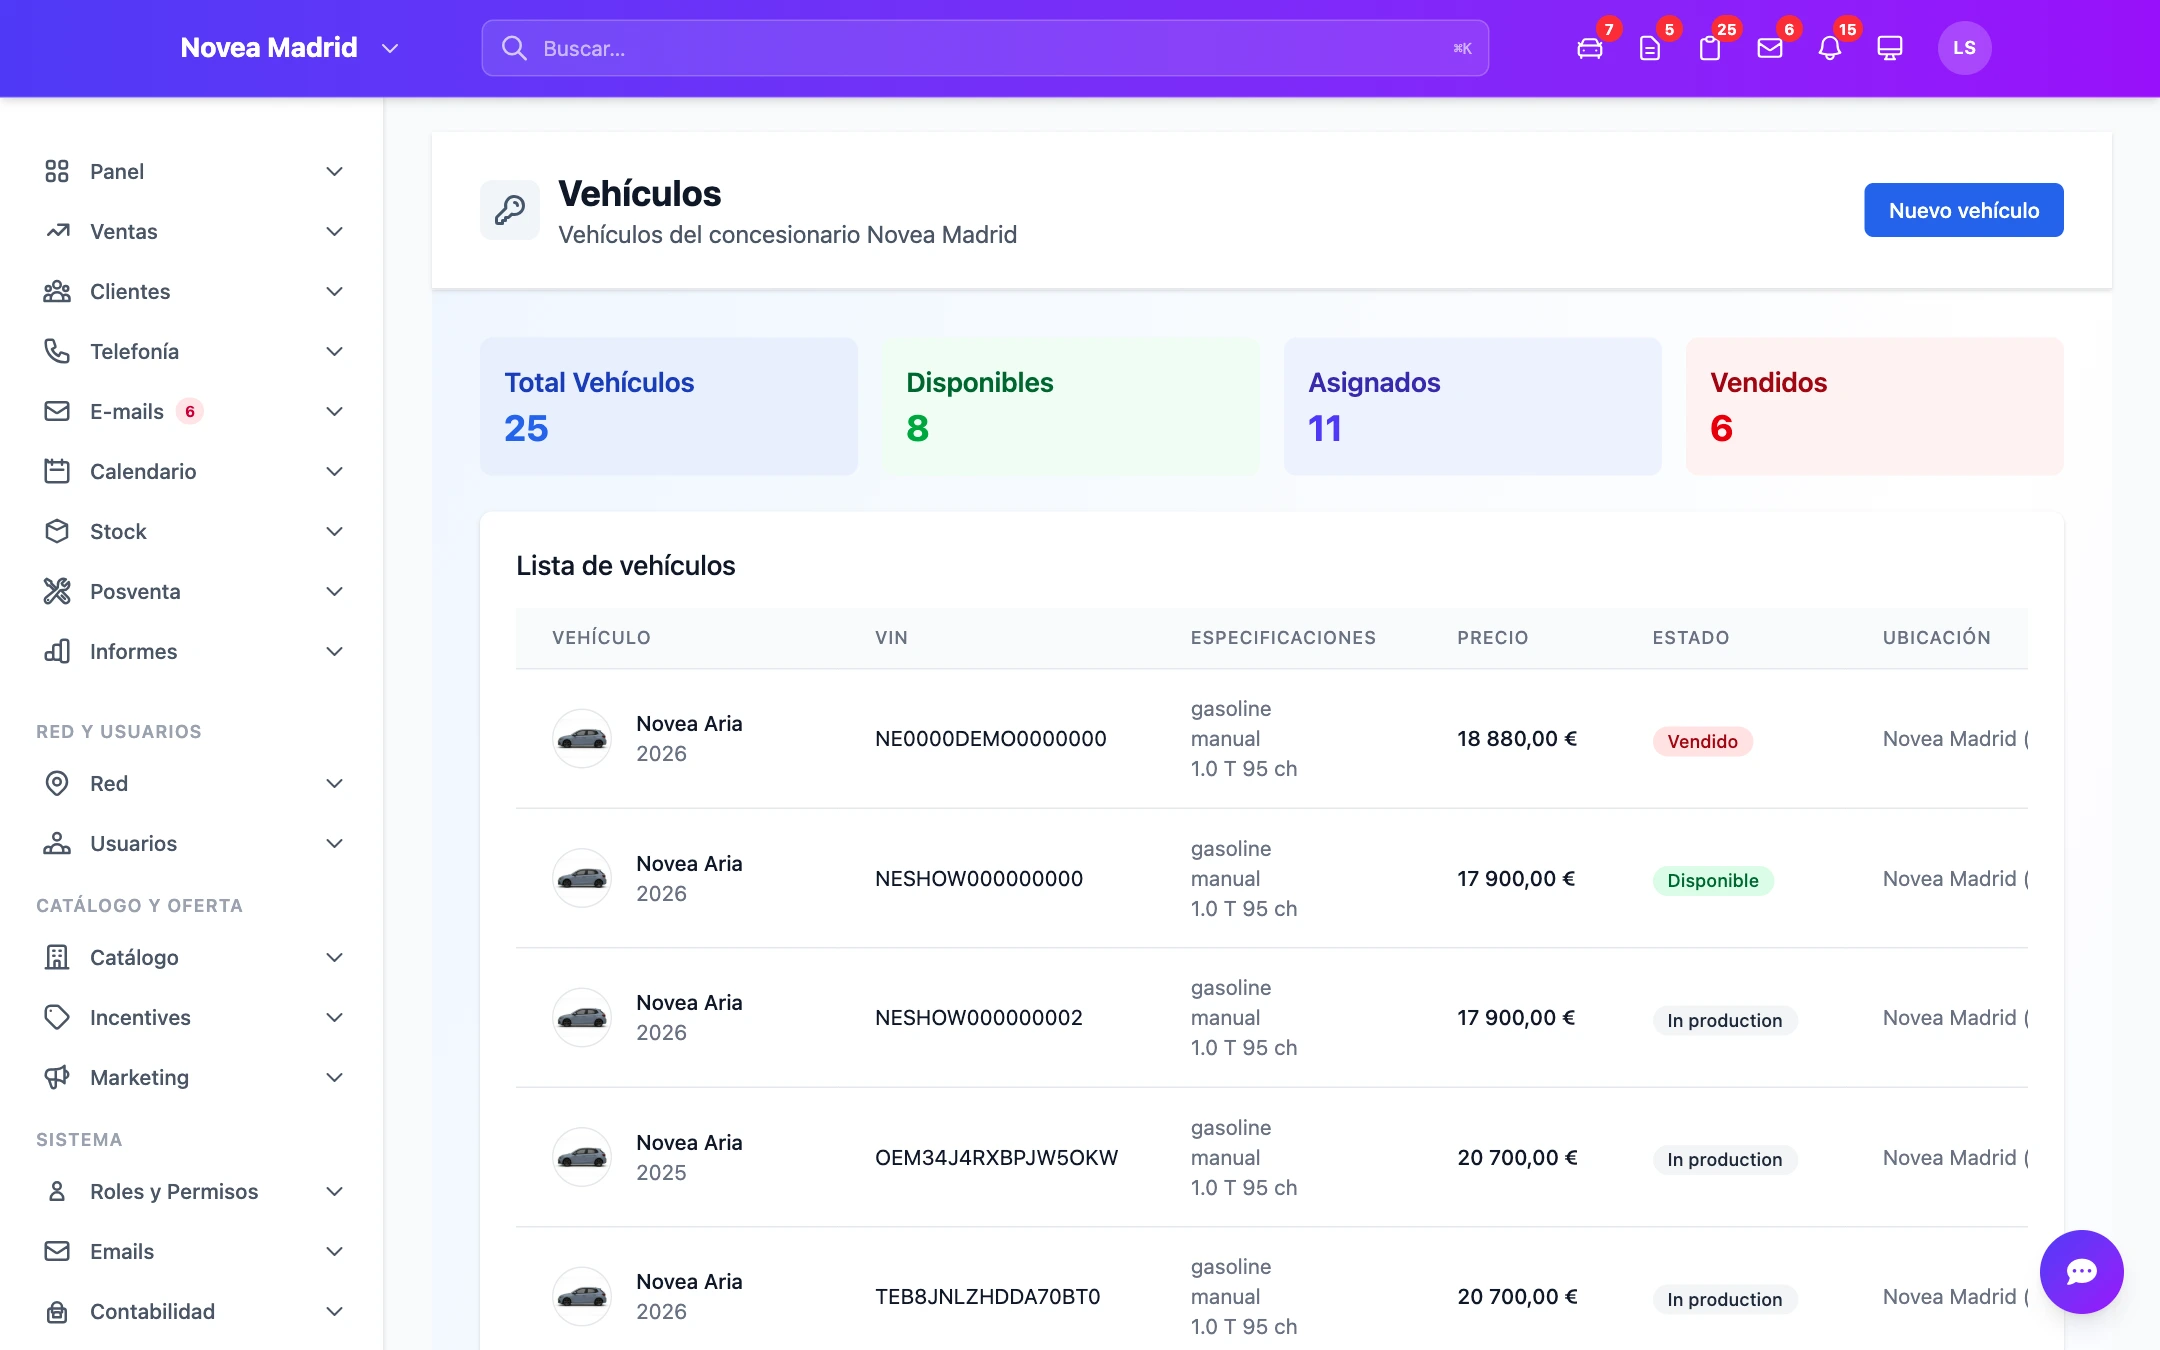Open the clipboard icon with badge 25

(1710, 48)
